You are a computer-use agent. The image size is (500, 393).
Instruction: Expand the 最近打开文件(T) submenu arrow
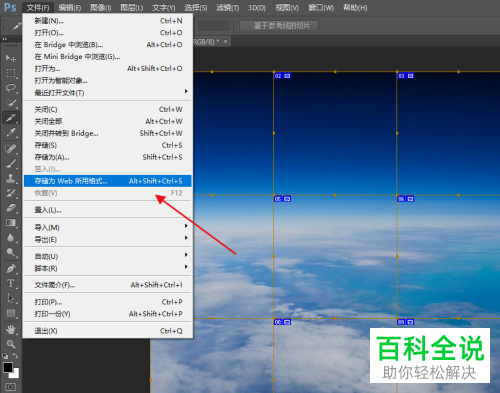(x=186, y=91)
